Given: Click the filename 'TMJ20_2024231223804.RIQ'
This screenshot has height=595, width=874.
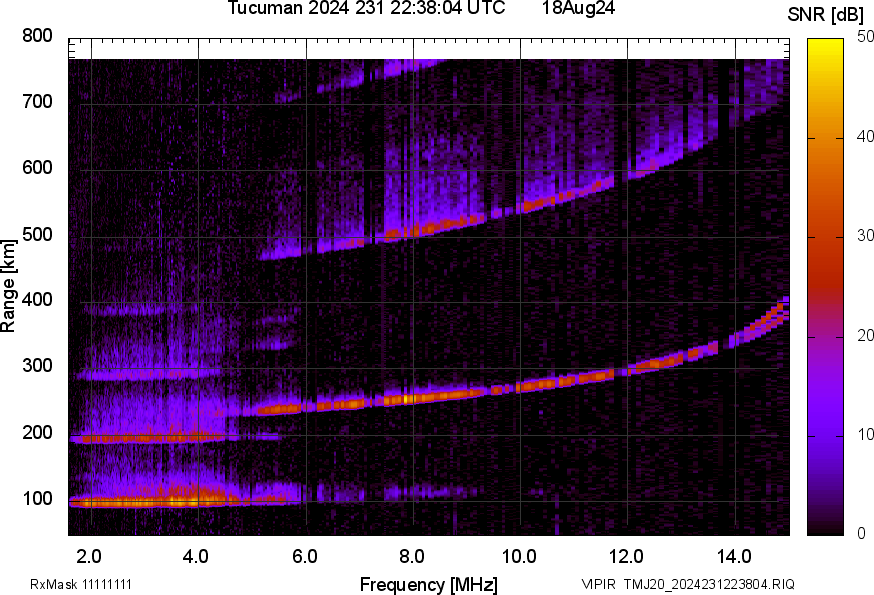Looking at the screenshot, I should pyautogui.click(x=709, y=584).
